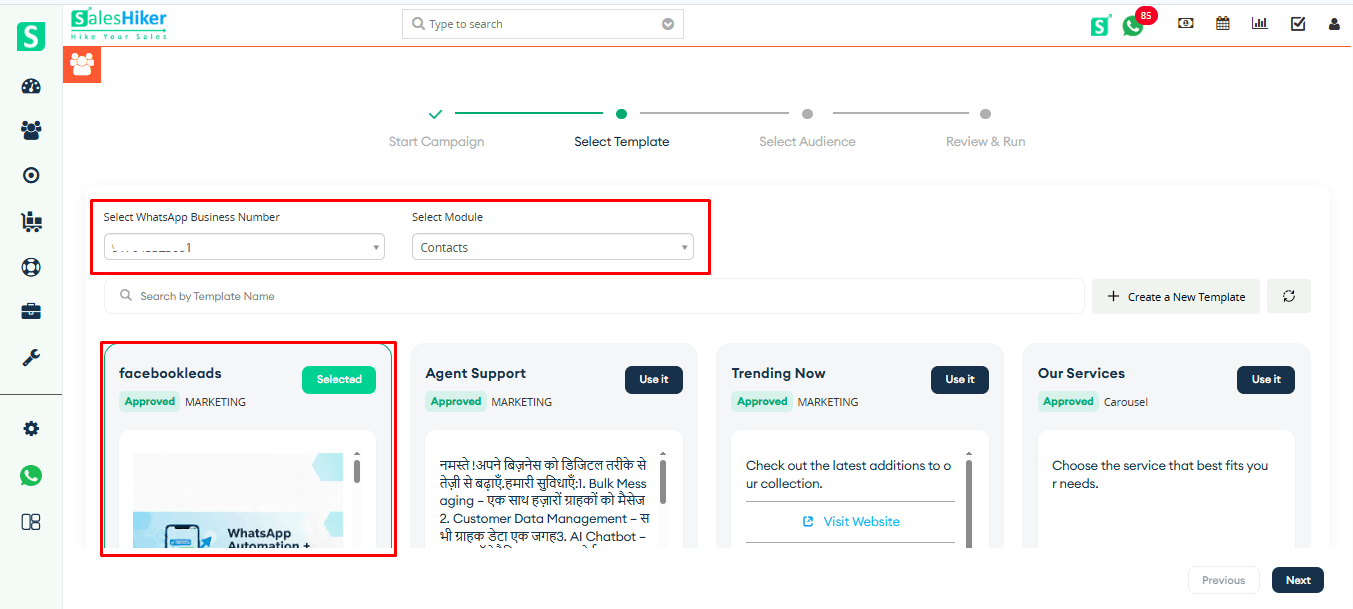
Task: Click the wrench tools icon in sidebar
Action: pyautogui.click(x=30, y=355)
